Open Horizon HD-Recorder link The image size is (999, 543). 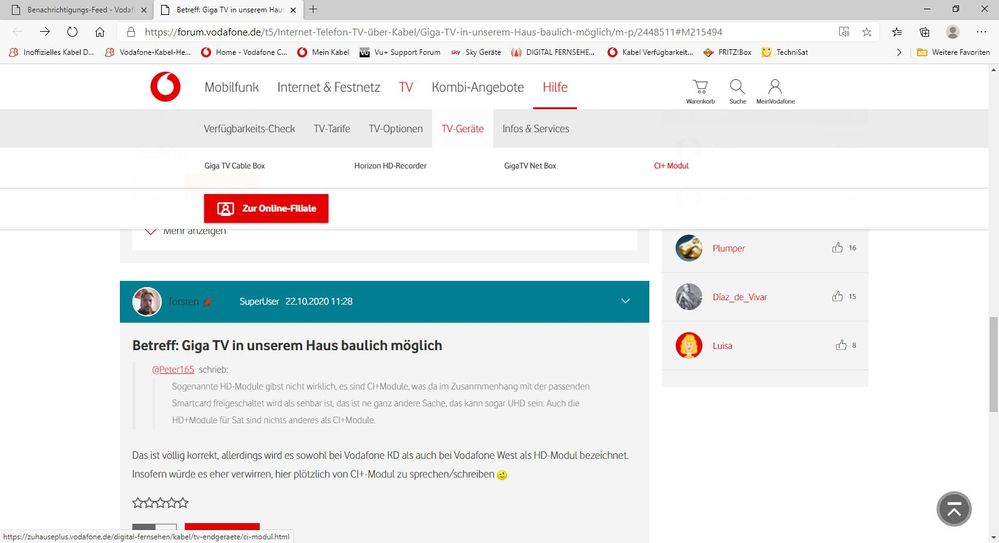390,166
